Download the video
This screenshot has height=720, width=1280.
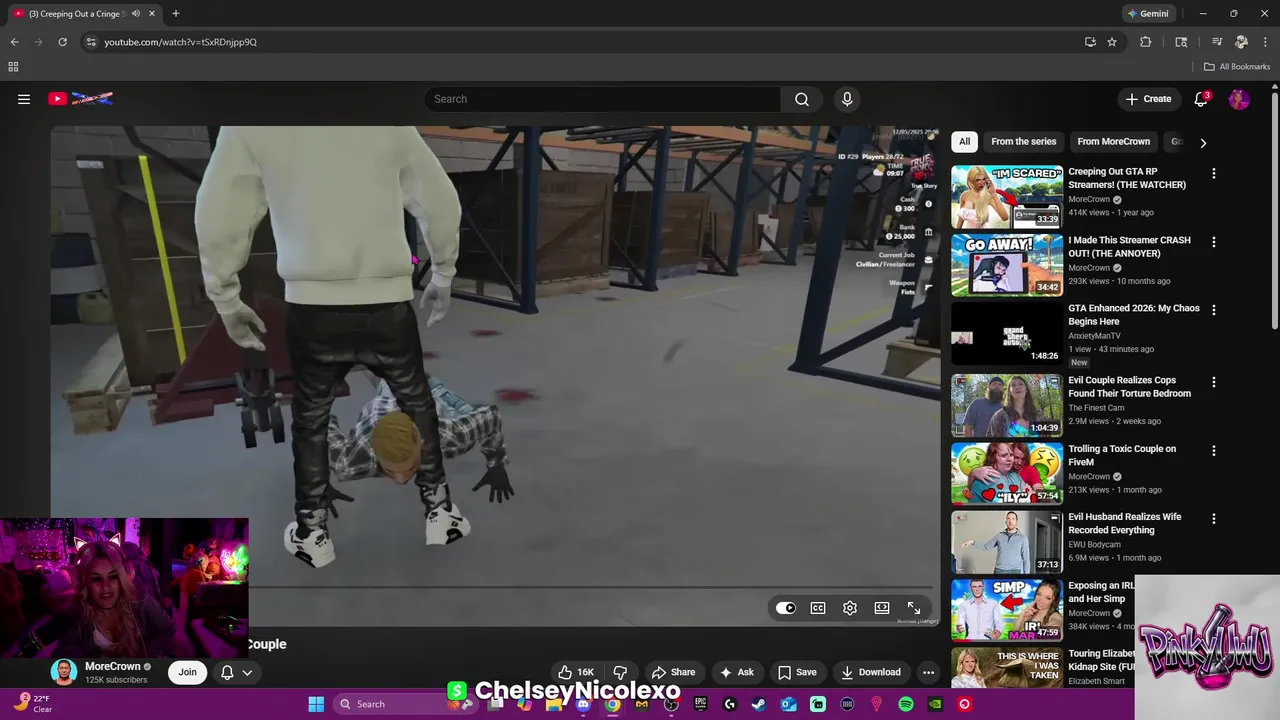coord(871,672)
